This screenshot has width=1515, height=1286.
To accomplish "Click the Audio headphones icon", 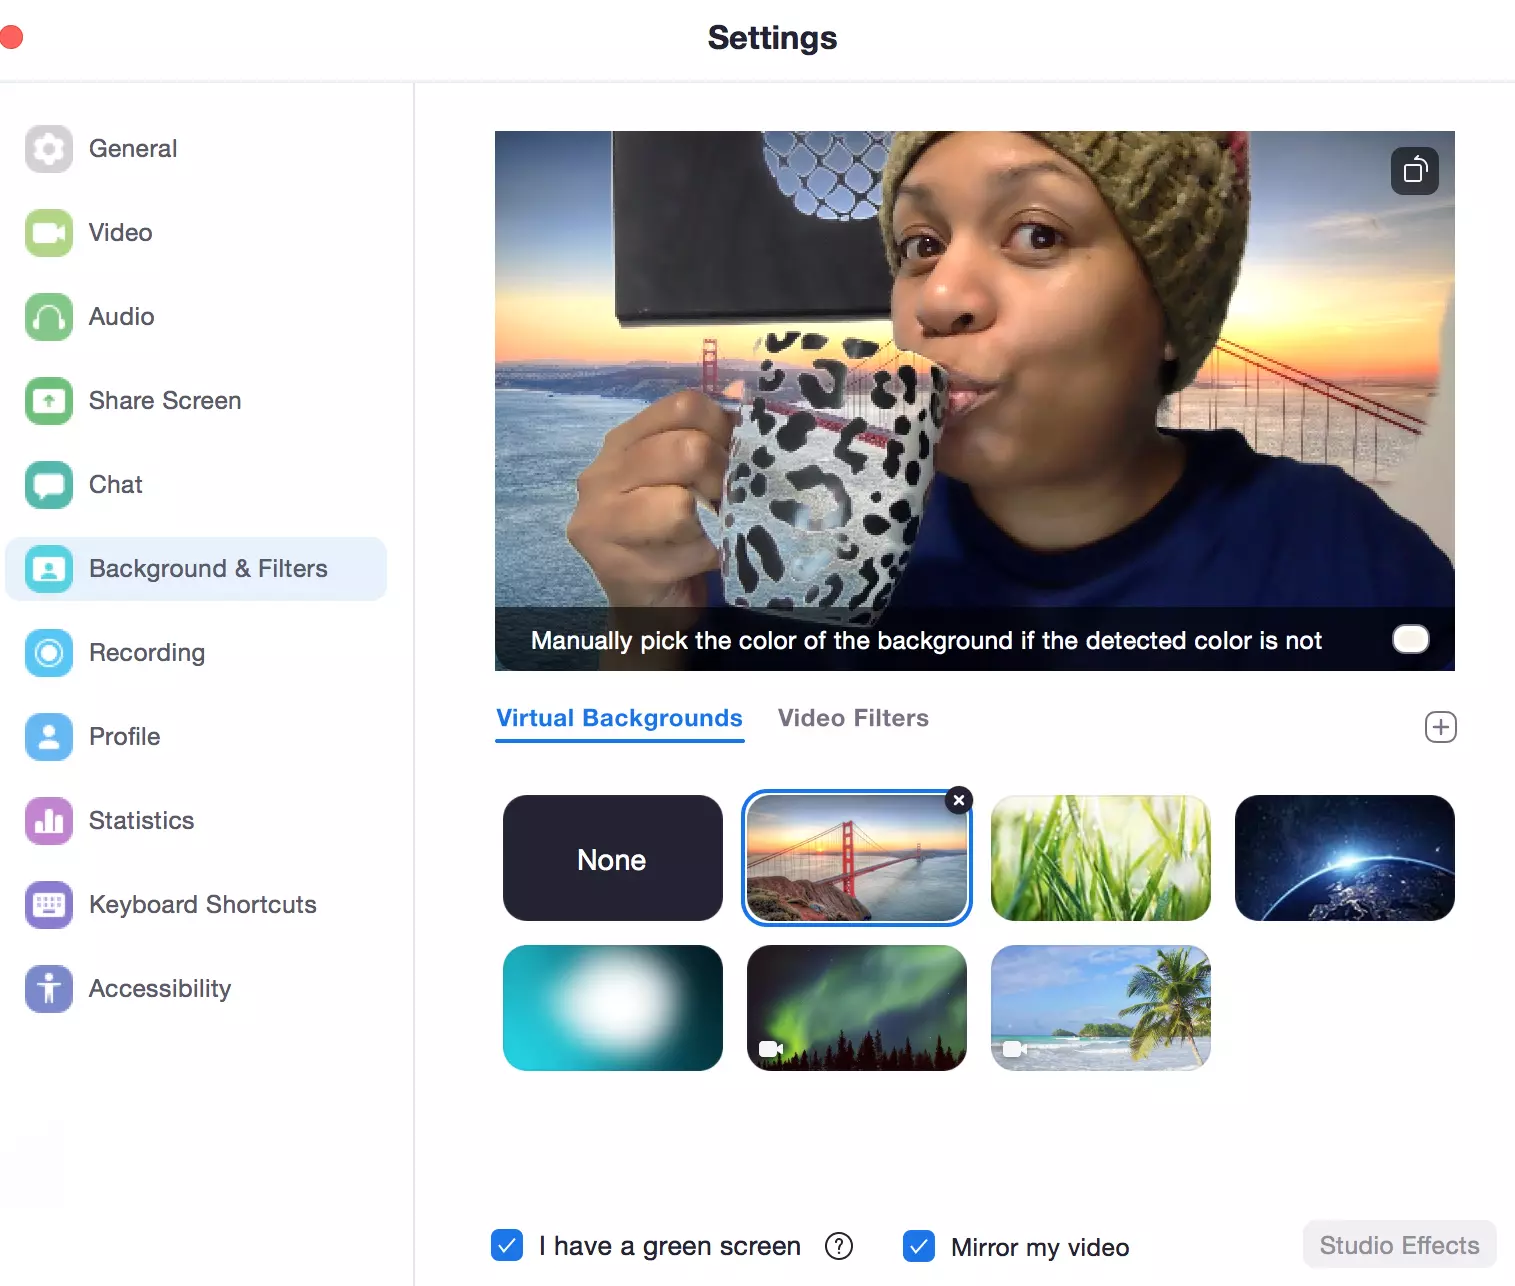I will click(x=49, y=317).
